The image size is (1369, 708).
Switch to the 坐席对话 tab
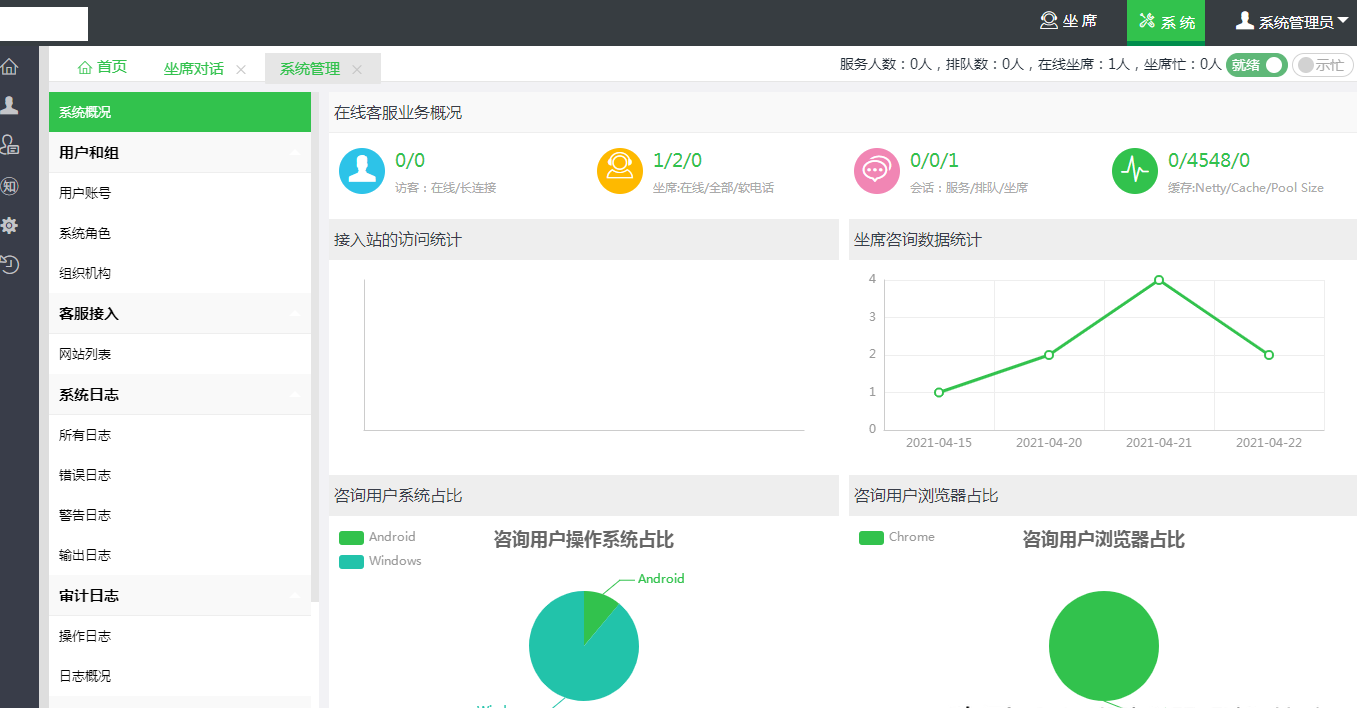[x=195, y=66]
